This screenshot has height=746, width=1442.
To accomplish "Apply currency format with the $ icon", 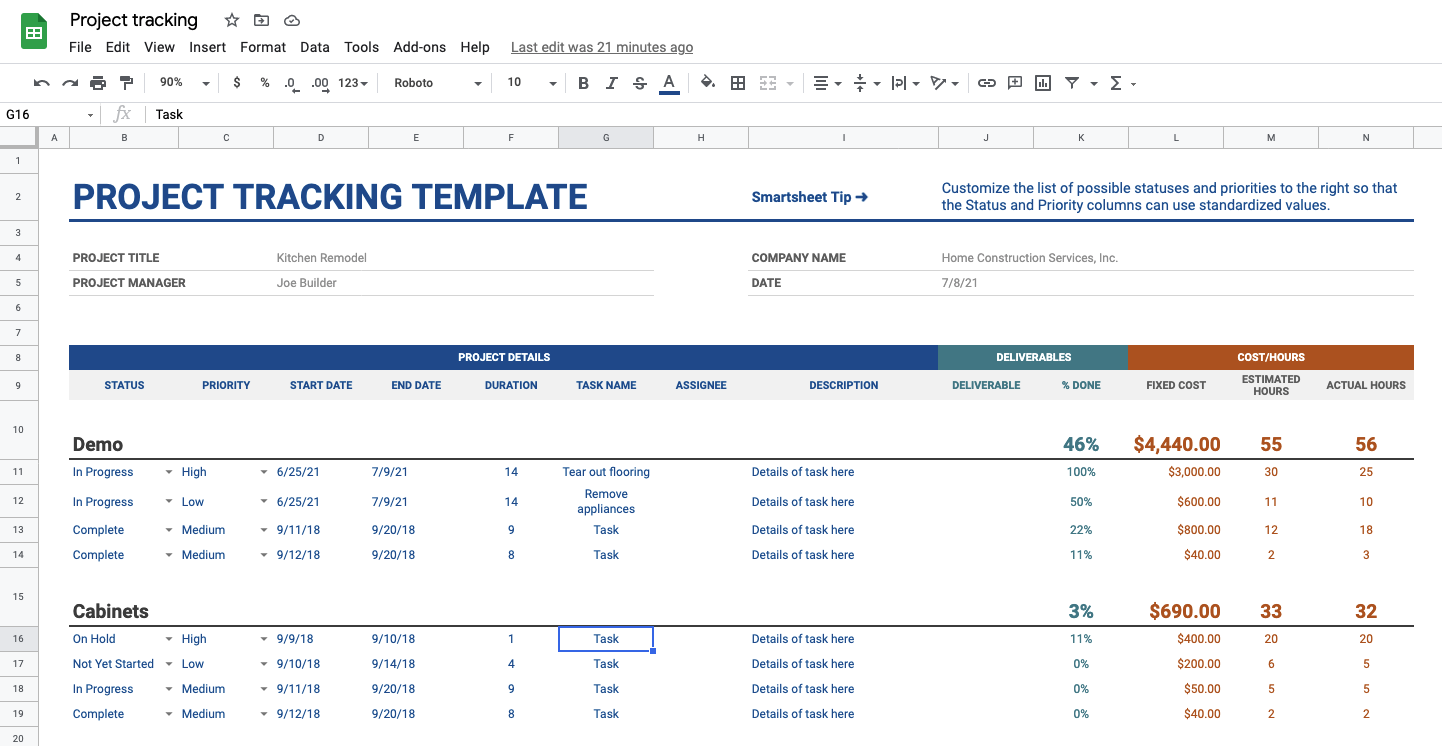I will click(x=237, y=83).
